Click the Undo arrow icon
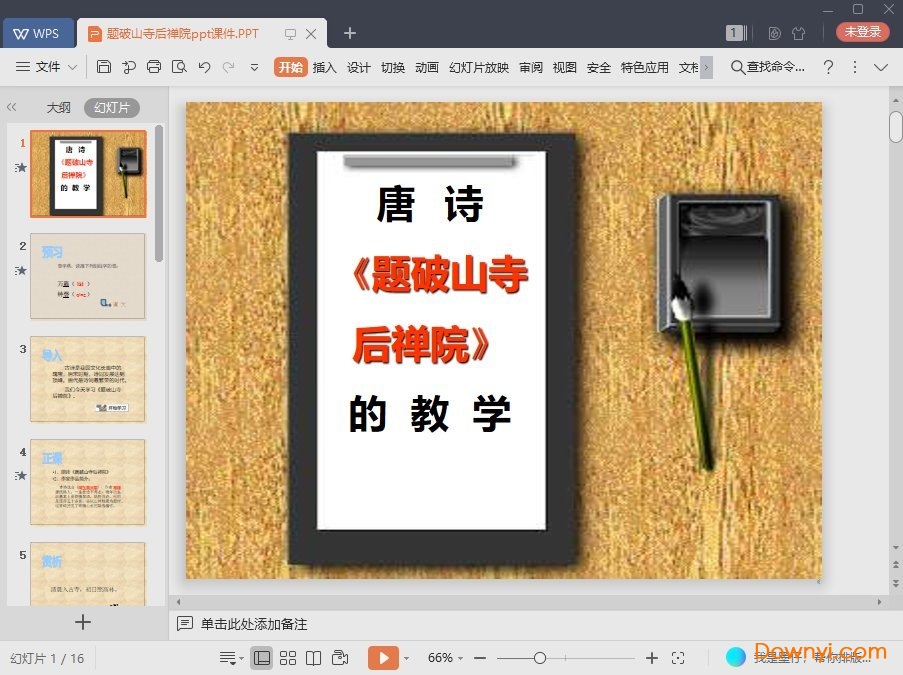Image resolution: width=903 pixels, height=675 pixels. tap(204, 67)
